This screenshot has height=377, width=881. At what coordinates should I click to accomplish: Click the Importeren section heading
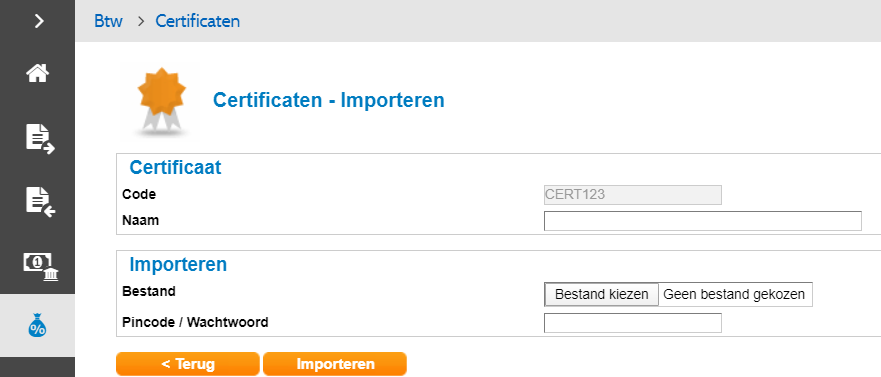coord(178,265)
